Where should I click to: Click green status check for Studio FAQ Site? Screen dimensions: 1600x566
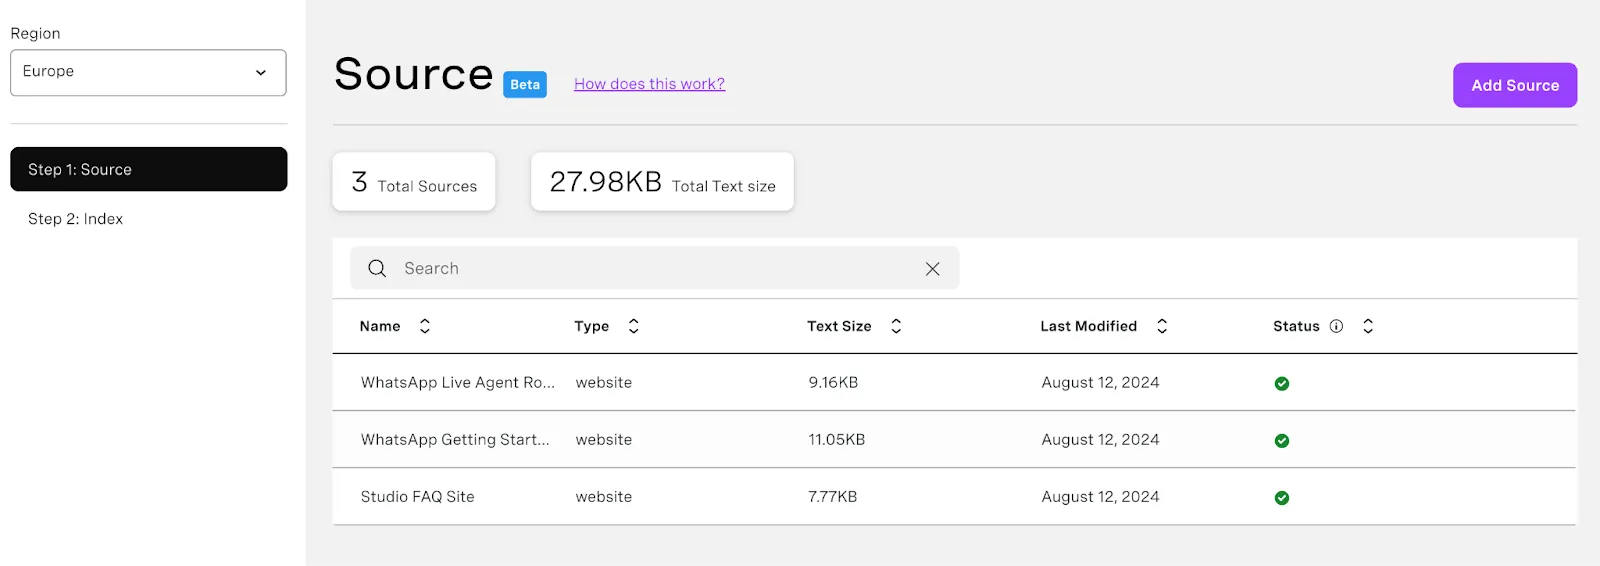click(x=1281, y=498)
